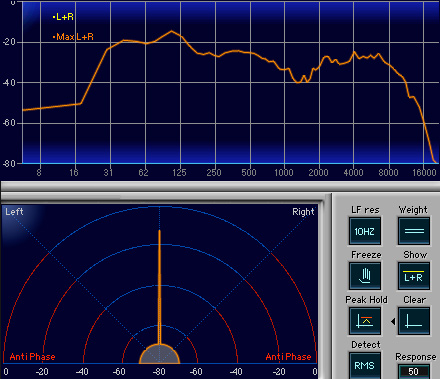Click the -40 dB level axis label
Screen dimensions: 440x379
[9, 82]
